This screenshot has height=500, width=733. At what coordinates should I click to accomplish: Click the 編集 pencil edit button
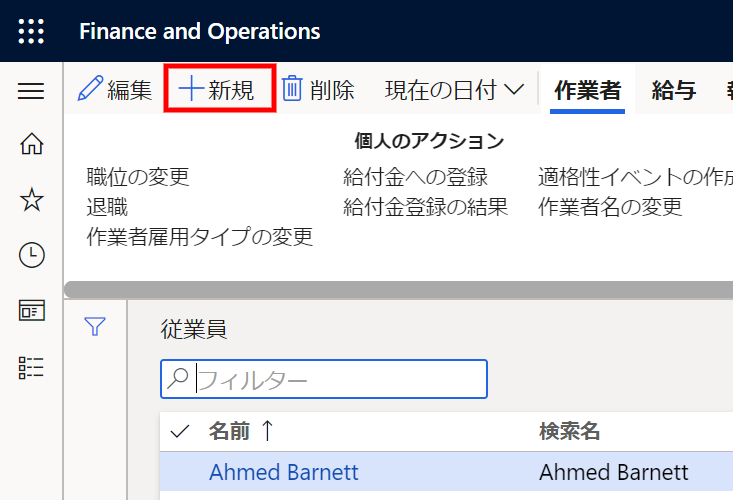click(x=115, y=89)
